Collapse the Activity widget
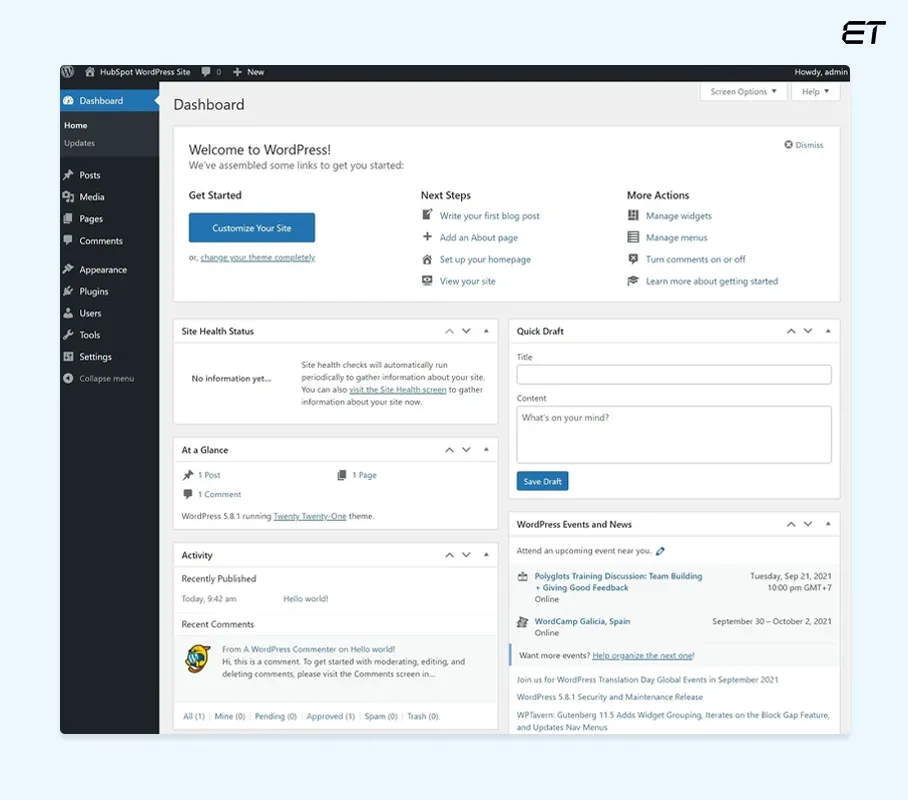This screenshot has height=800, width=908. pyautogui.click(x=486, y=555)
